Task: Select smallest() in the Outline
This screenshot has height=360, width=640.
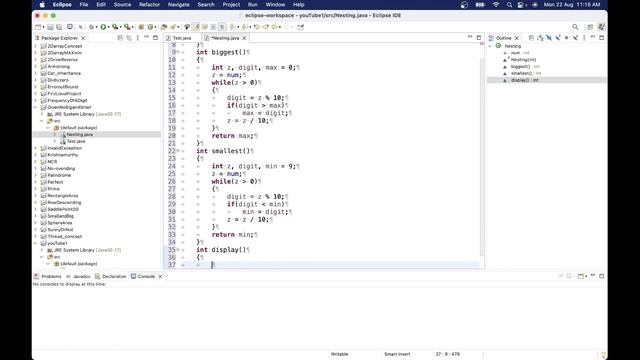Action: (521, 73)
